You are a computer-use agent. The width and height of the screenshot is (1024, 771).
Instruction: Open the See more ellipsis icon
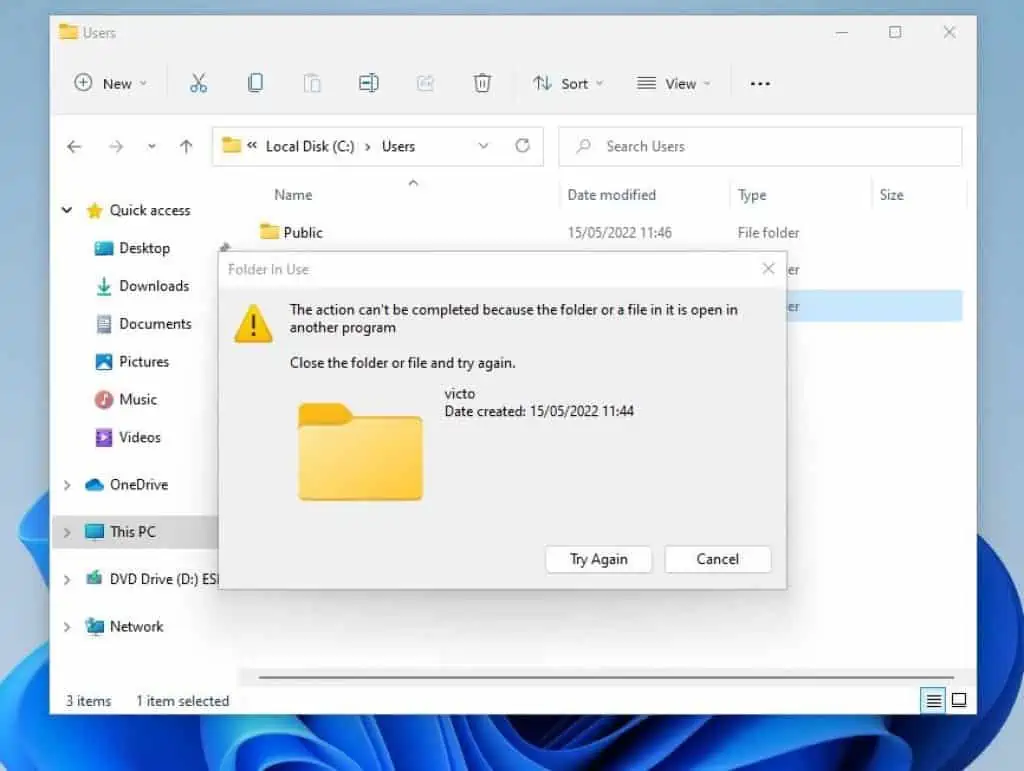coord(759,83)
